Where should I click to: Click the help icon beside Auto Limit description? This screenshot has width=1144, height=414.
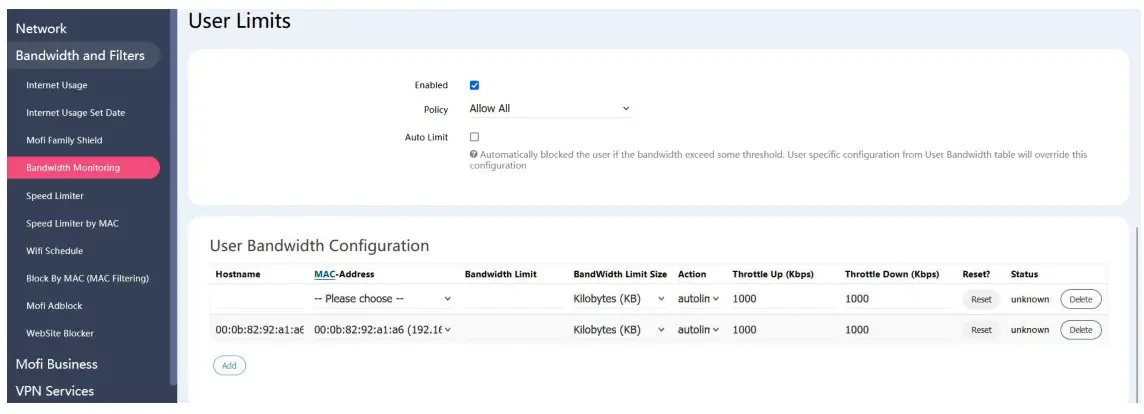[x=474, y=155]
